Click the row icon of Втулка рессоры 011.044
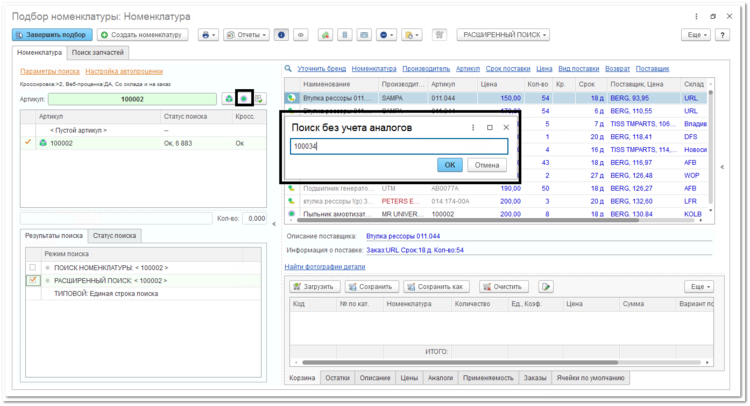750x406 pixels. click(291, 98)
